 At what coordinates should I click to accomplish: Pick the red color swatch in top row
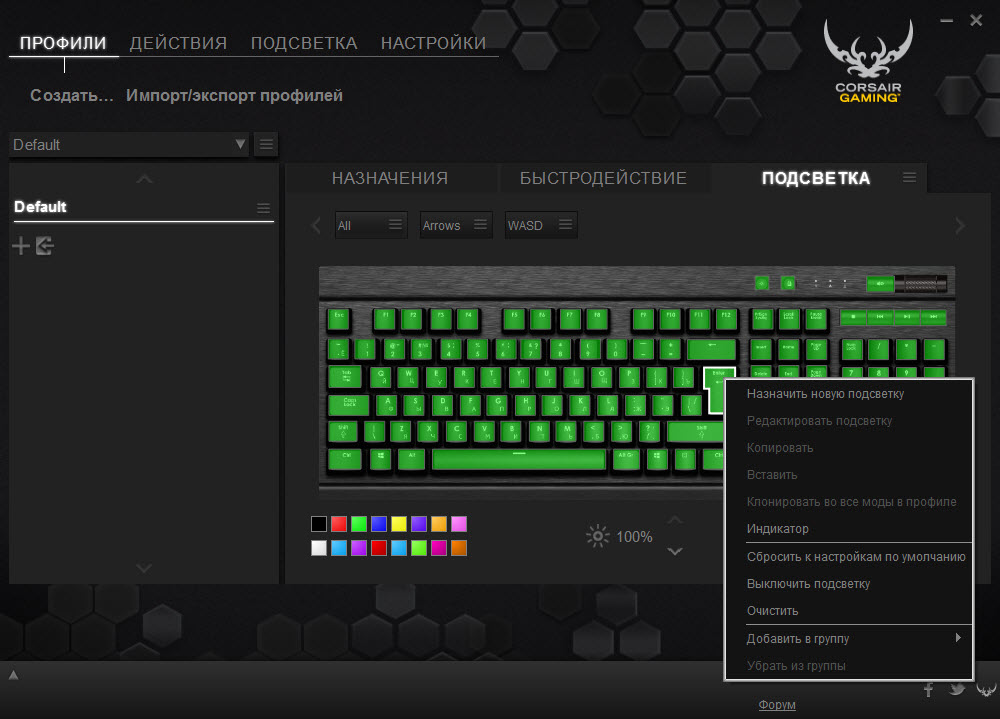click(x=339, y=523)
